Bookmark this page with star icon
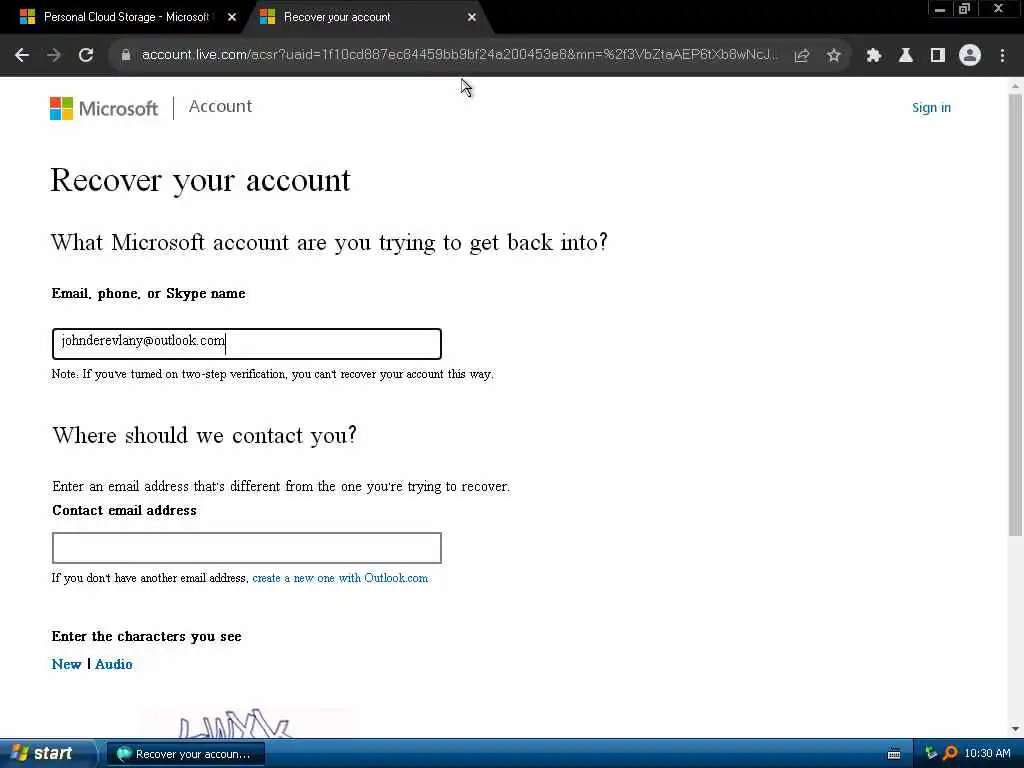1024x768 pixels. (x=833, y=56)
